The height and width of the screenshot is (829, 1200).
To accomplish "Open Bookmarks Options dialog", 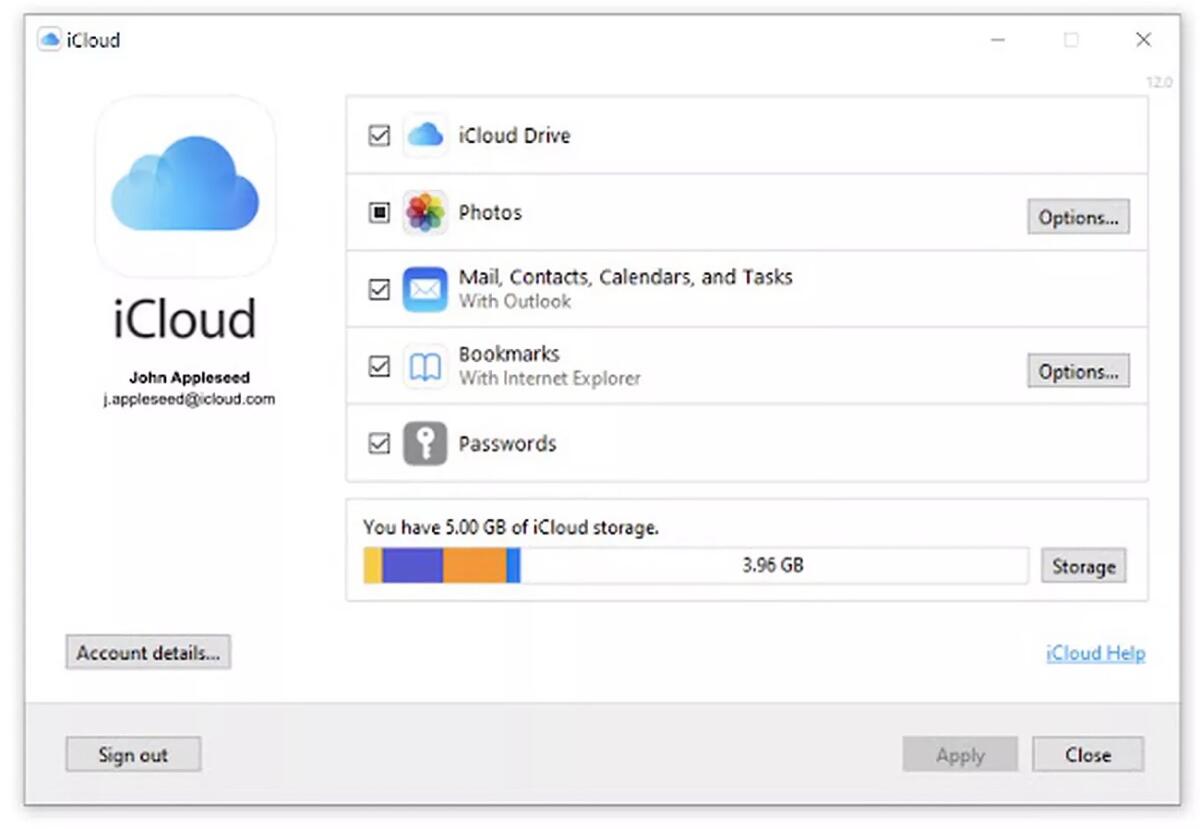I will (x=1078, y=371).
